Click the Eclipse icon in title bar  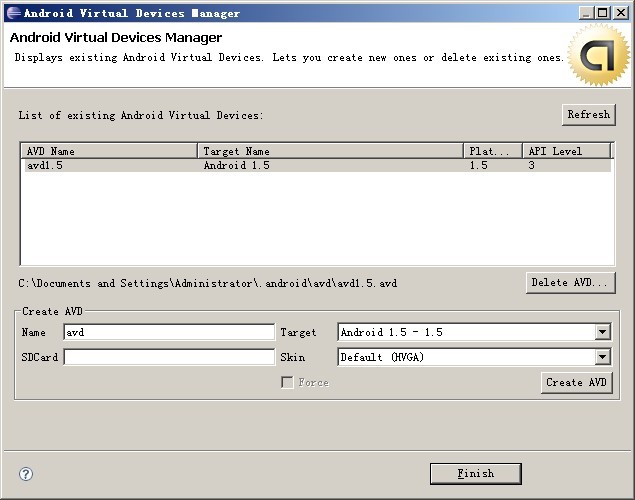pyautogui.click(x=13, y=13)
